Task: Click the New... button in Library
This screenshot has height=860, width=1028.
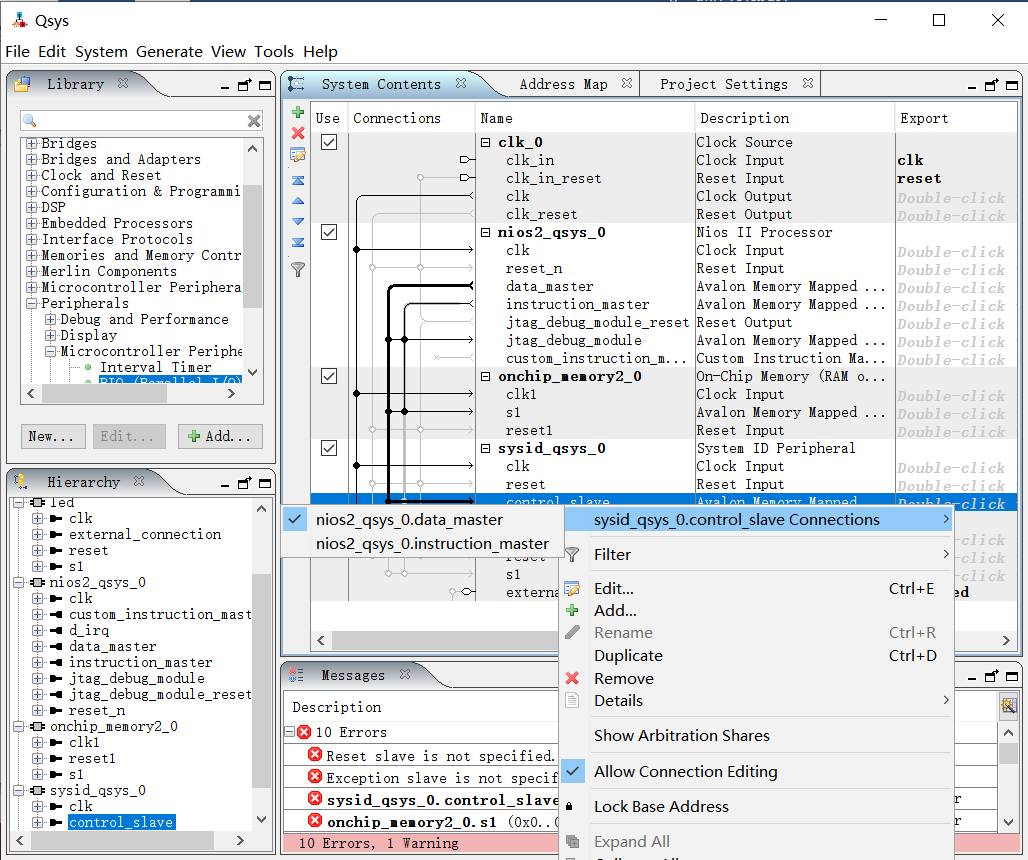Action: point(51,436)
